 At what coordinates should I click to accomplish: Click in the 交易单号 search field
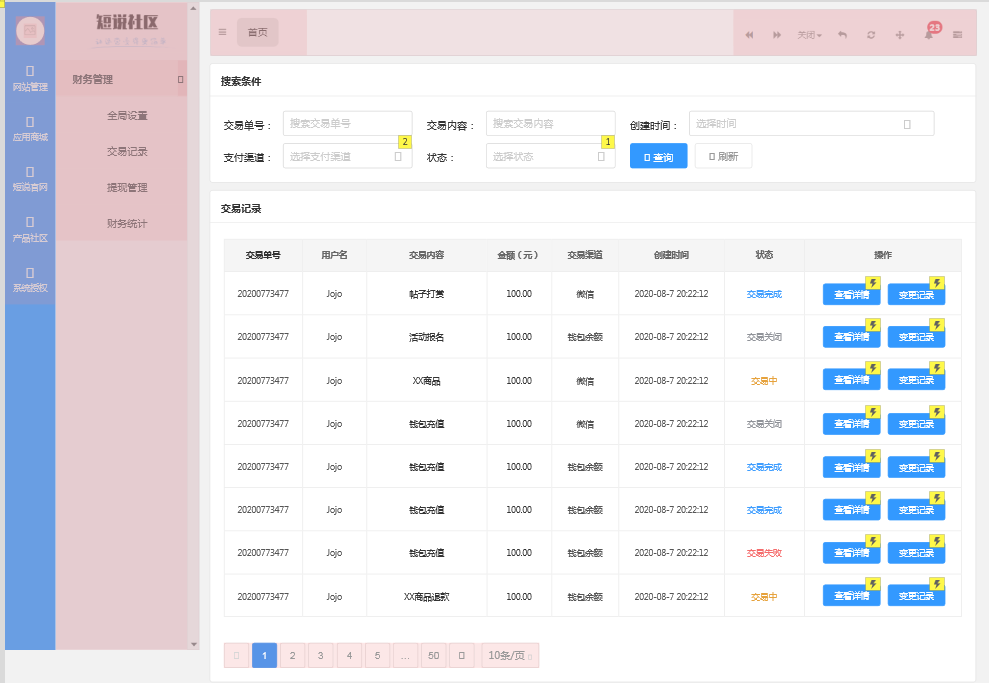348,124
